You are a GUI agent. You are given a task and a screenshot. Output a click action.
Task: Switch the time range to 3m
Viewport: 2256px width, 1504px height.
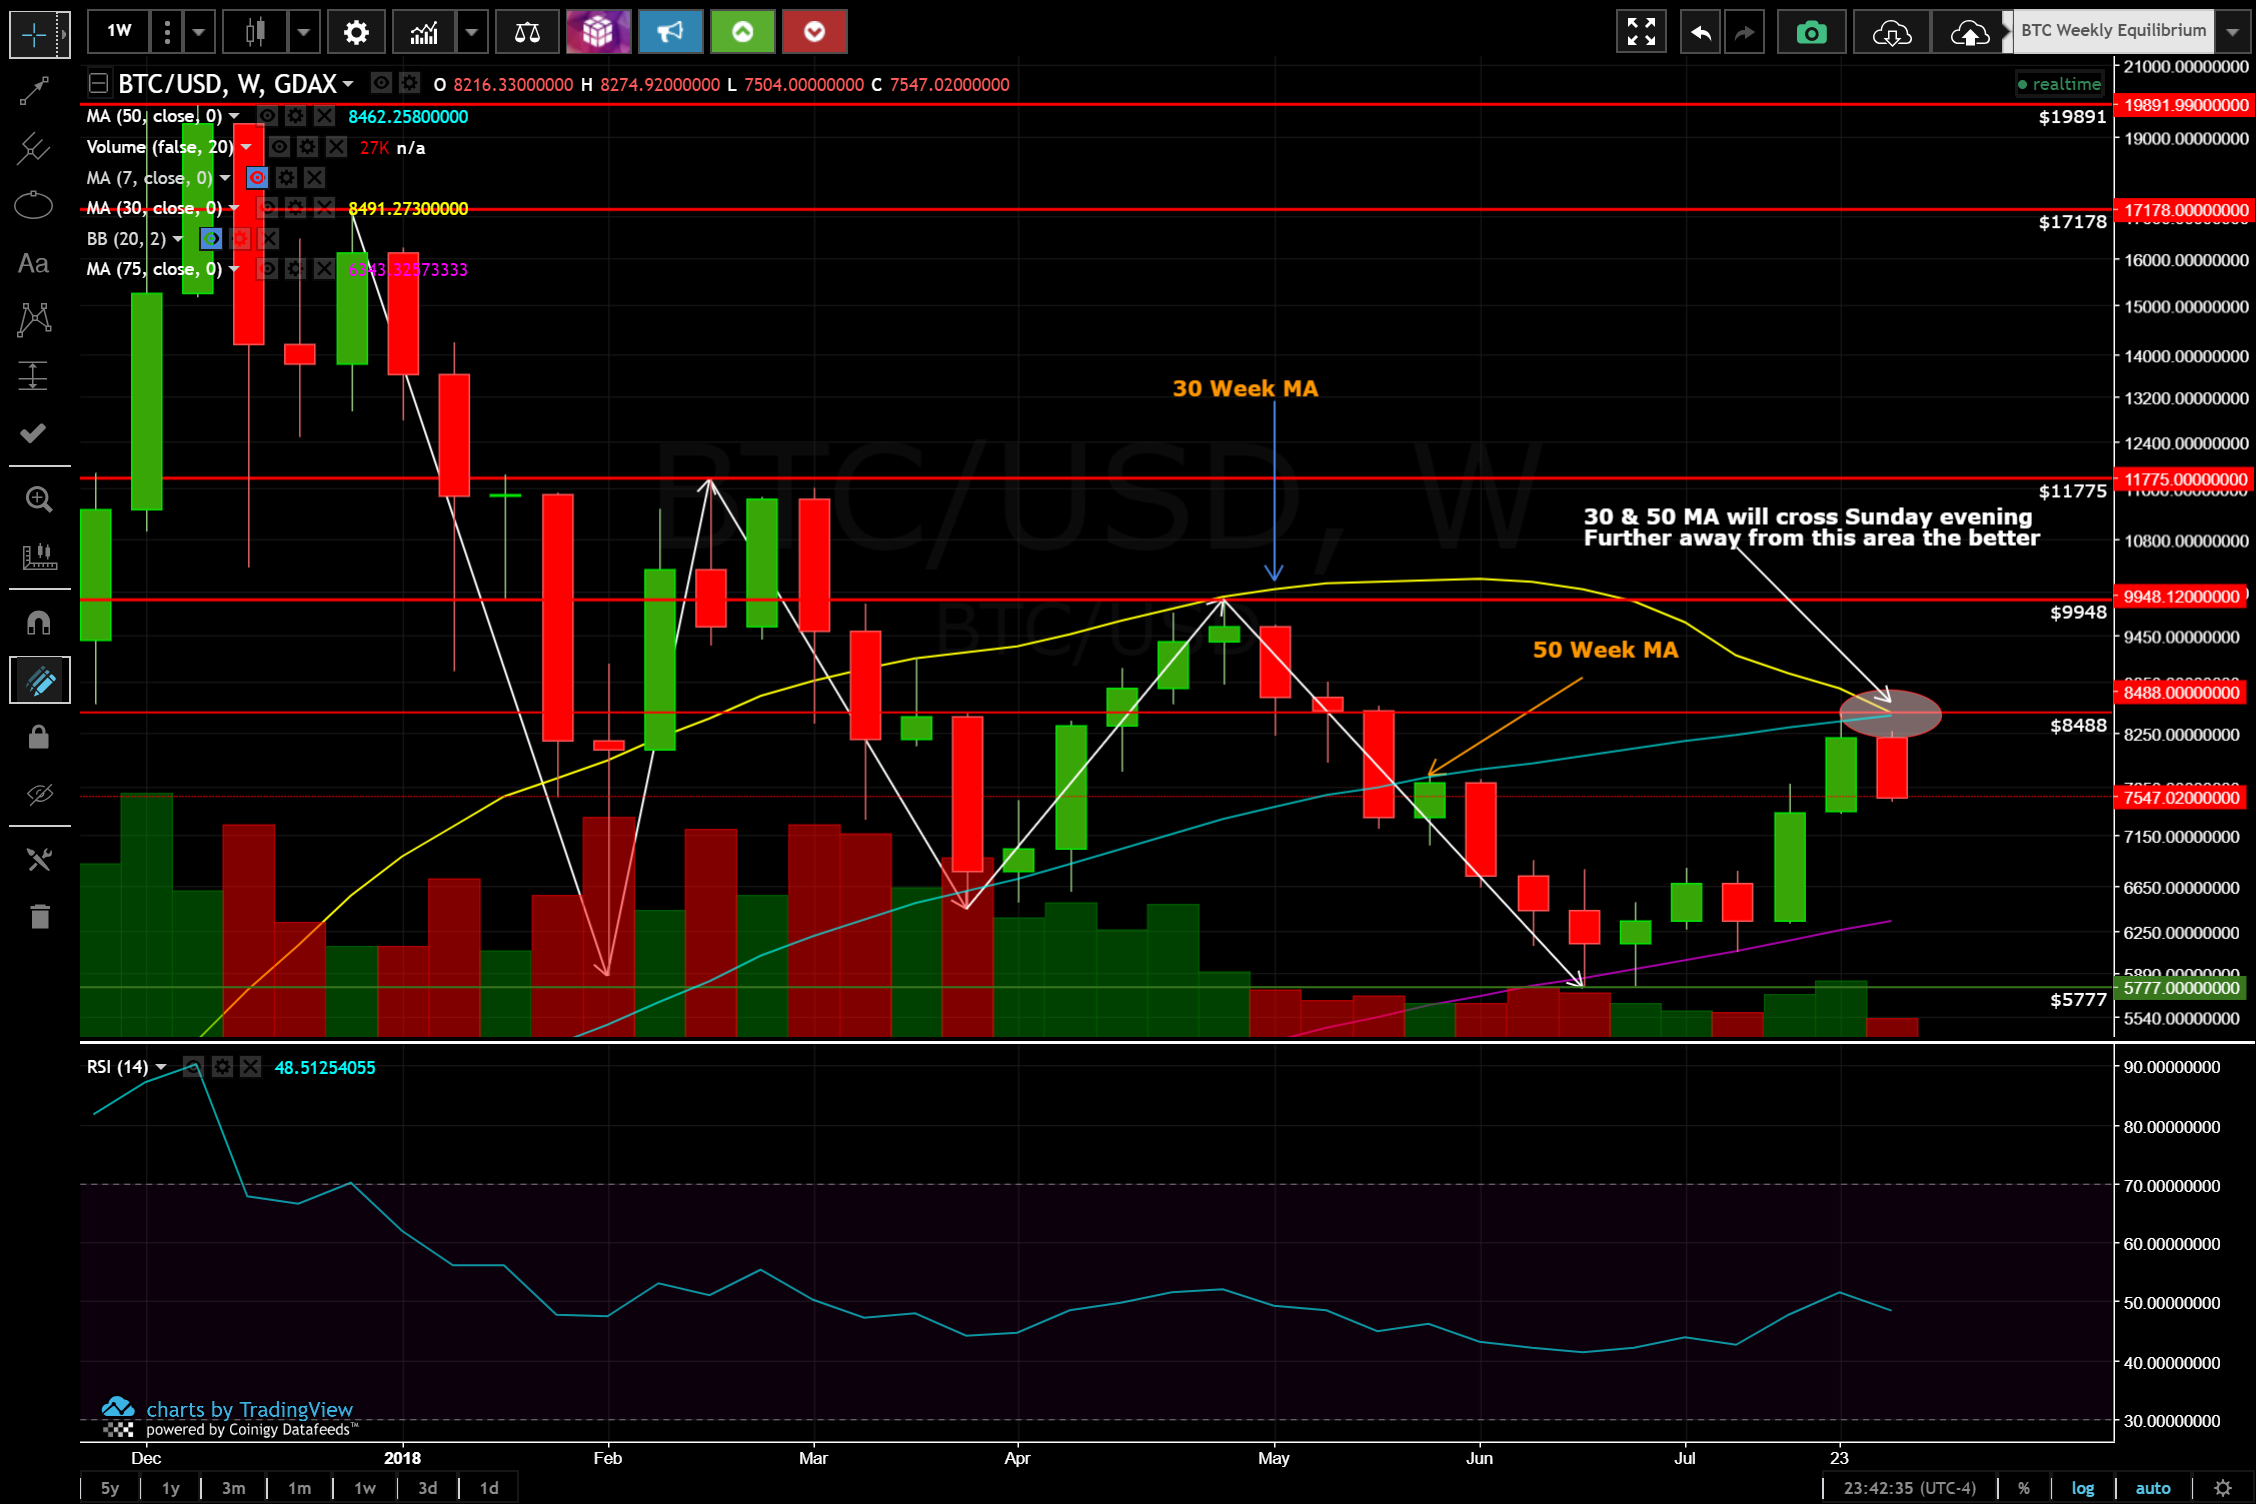pyautogui.click(x=233, y=1488)
